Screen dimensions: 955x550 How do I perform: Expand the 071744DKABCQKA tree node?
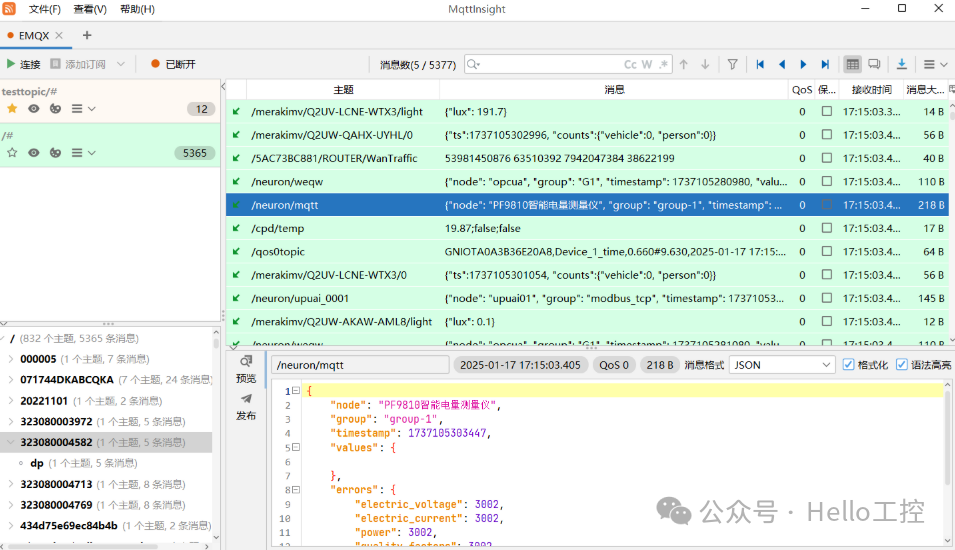click(x=10, y=379)
